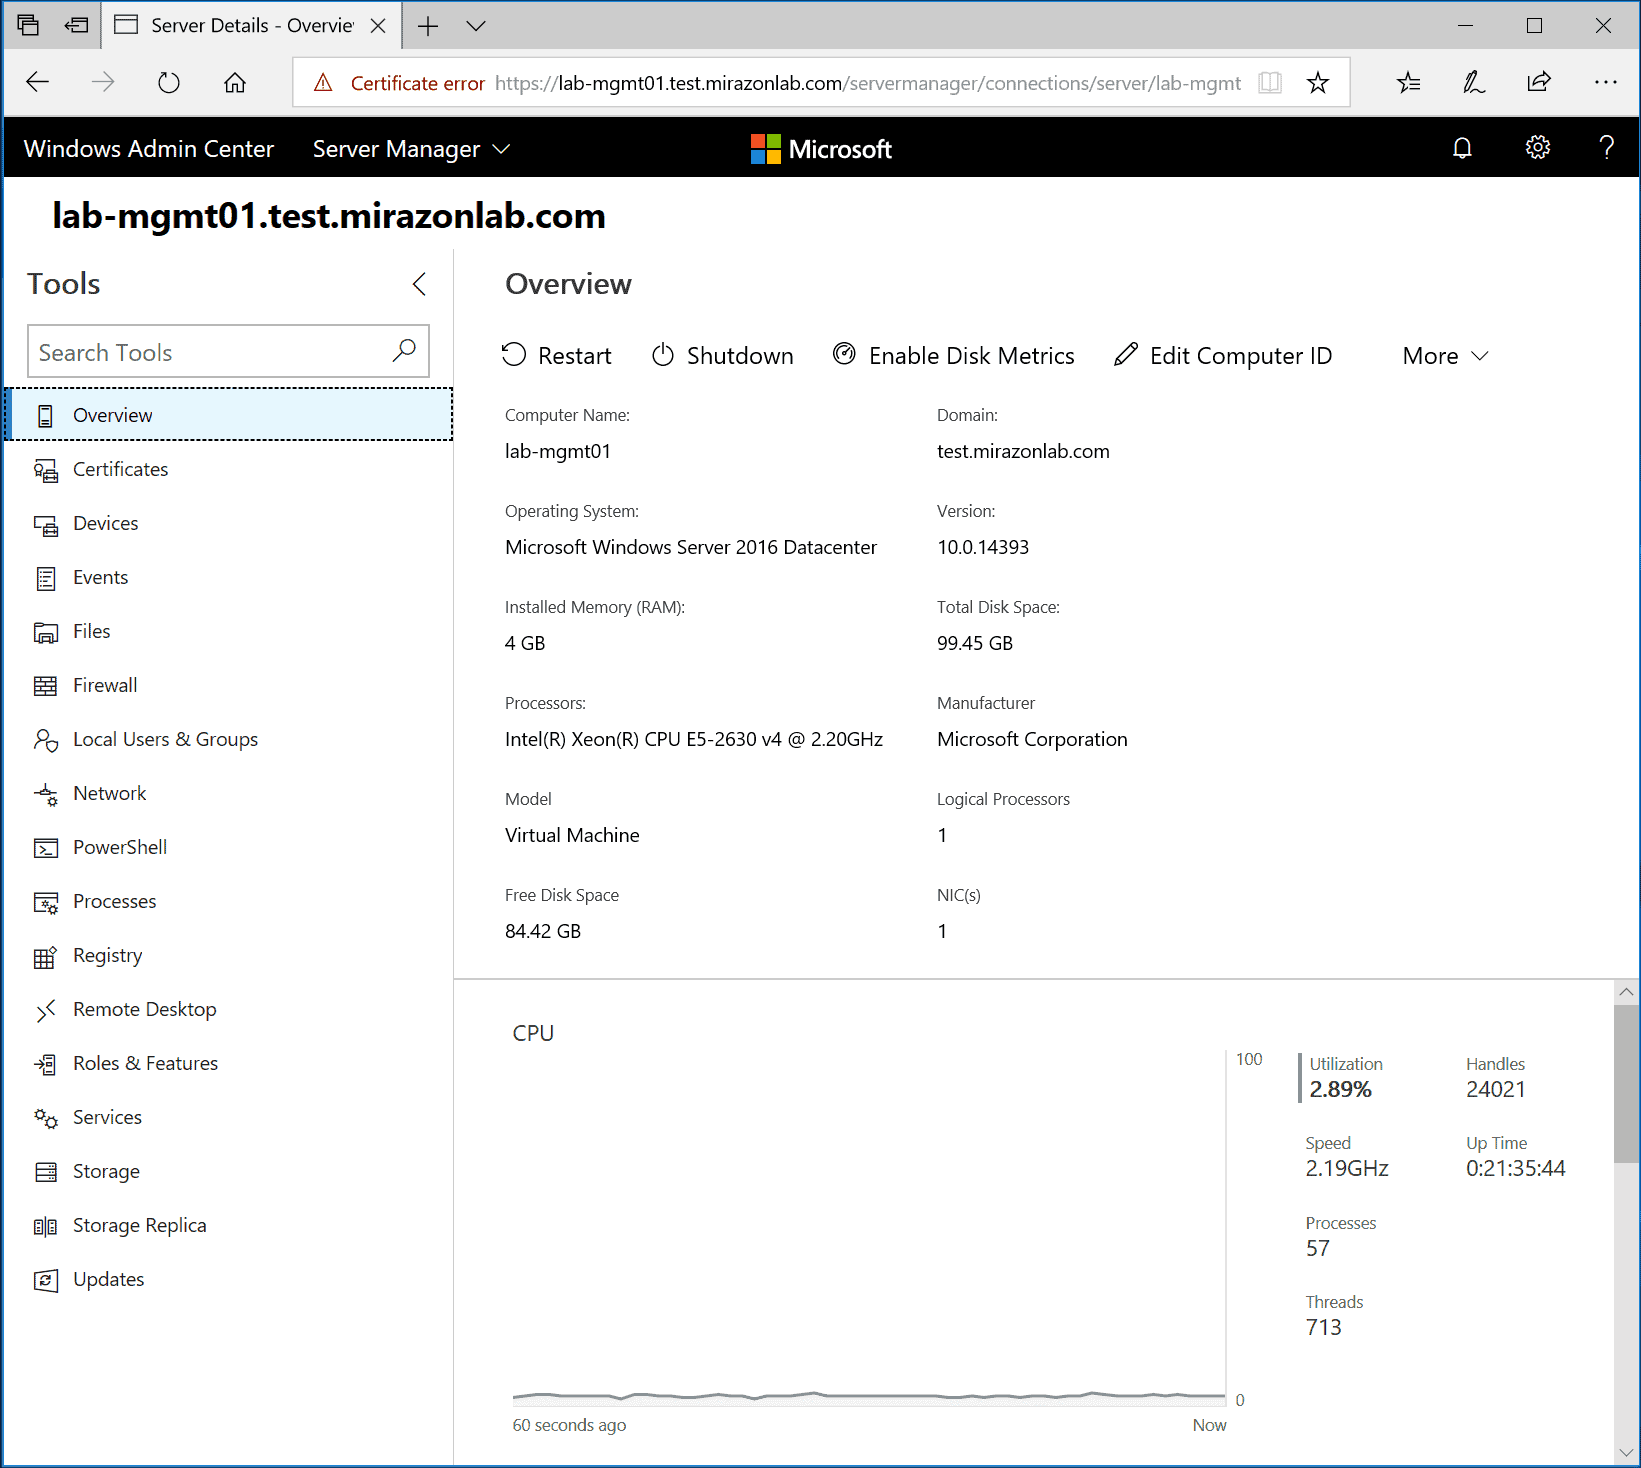Image resolution: width=1641 pixels, height=1468 pixels.
Task: Add page to favorites star icon
Action: (1318, 83)
